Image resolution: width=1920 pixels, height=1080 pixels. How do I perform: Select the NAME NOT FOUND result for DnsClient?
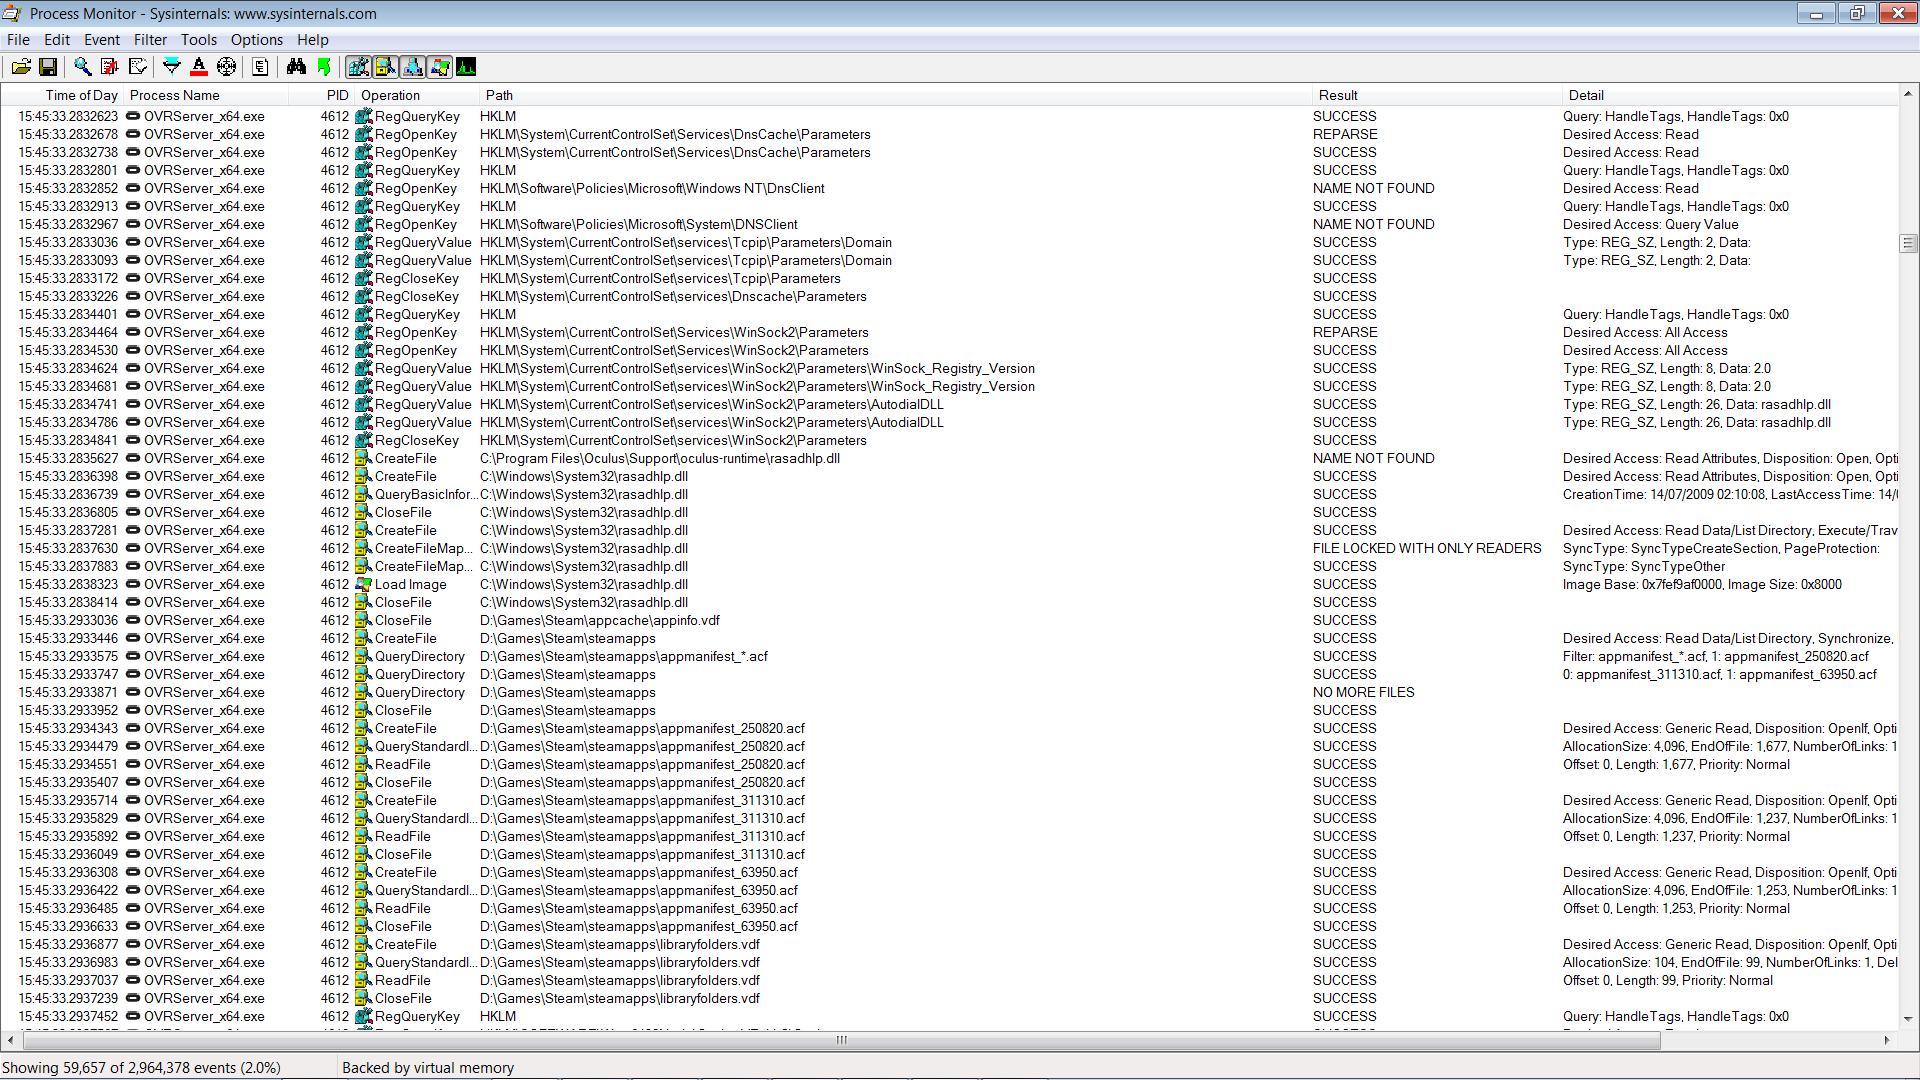point(1373,189)
